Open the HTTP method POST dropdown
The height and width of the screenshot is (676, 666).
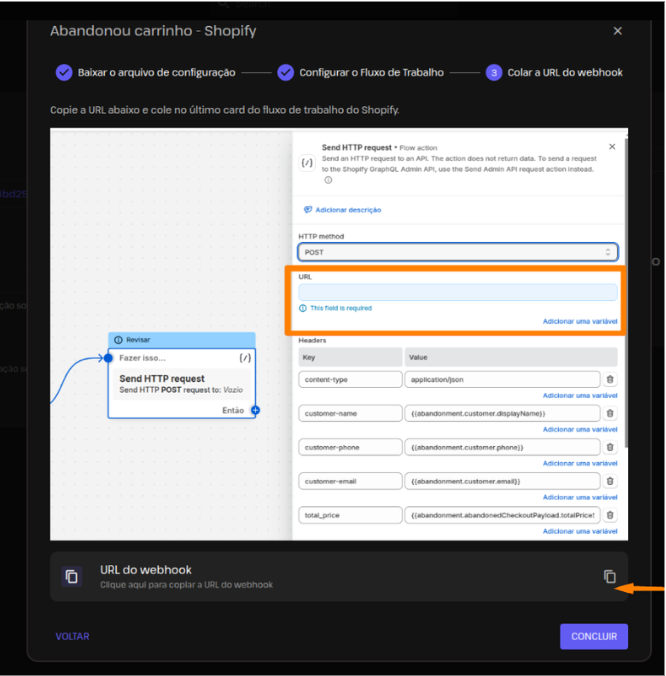pos(458,252)
